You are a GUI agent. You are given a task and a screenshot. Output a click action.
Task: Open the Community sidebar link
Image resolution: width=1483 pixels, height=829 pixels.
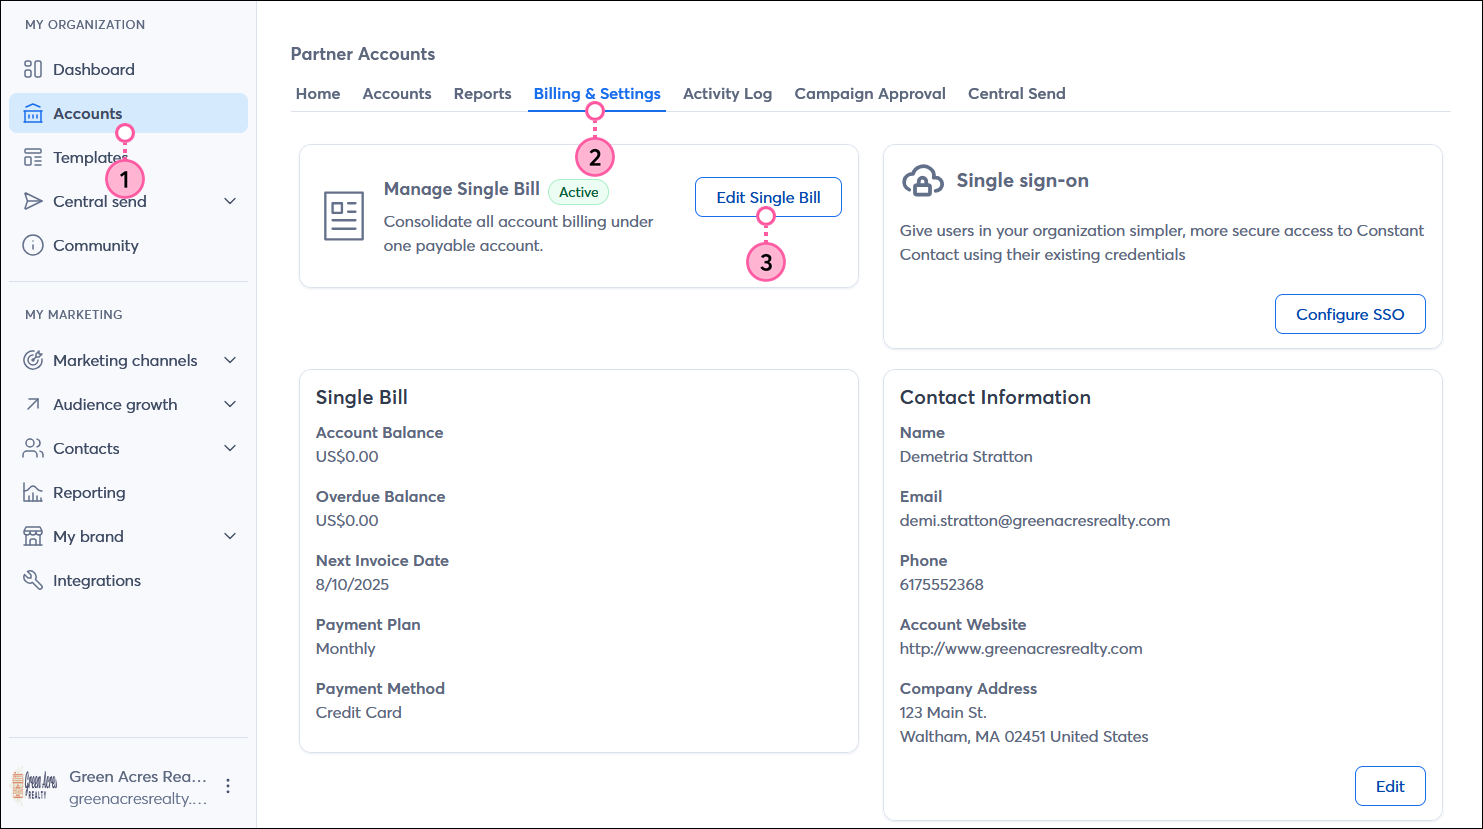(128, 245)
